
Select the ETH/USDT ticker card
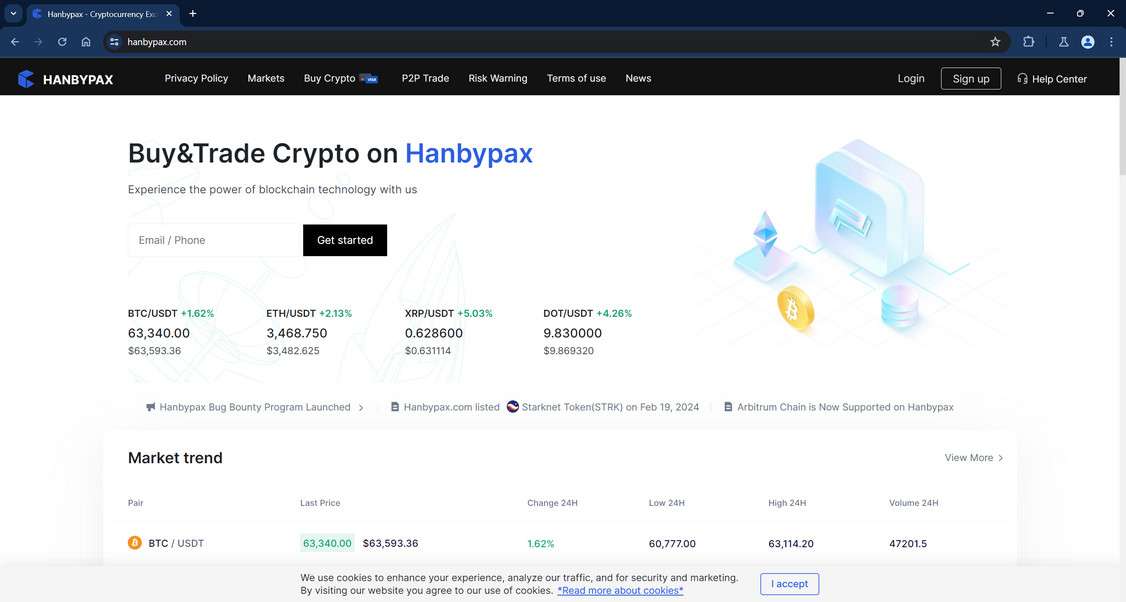(309, 332)
